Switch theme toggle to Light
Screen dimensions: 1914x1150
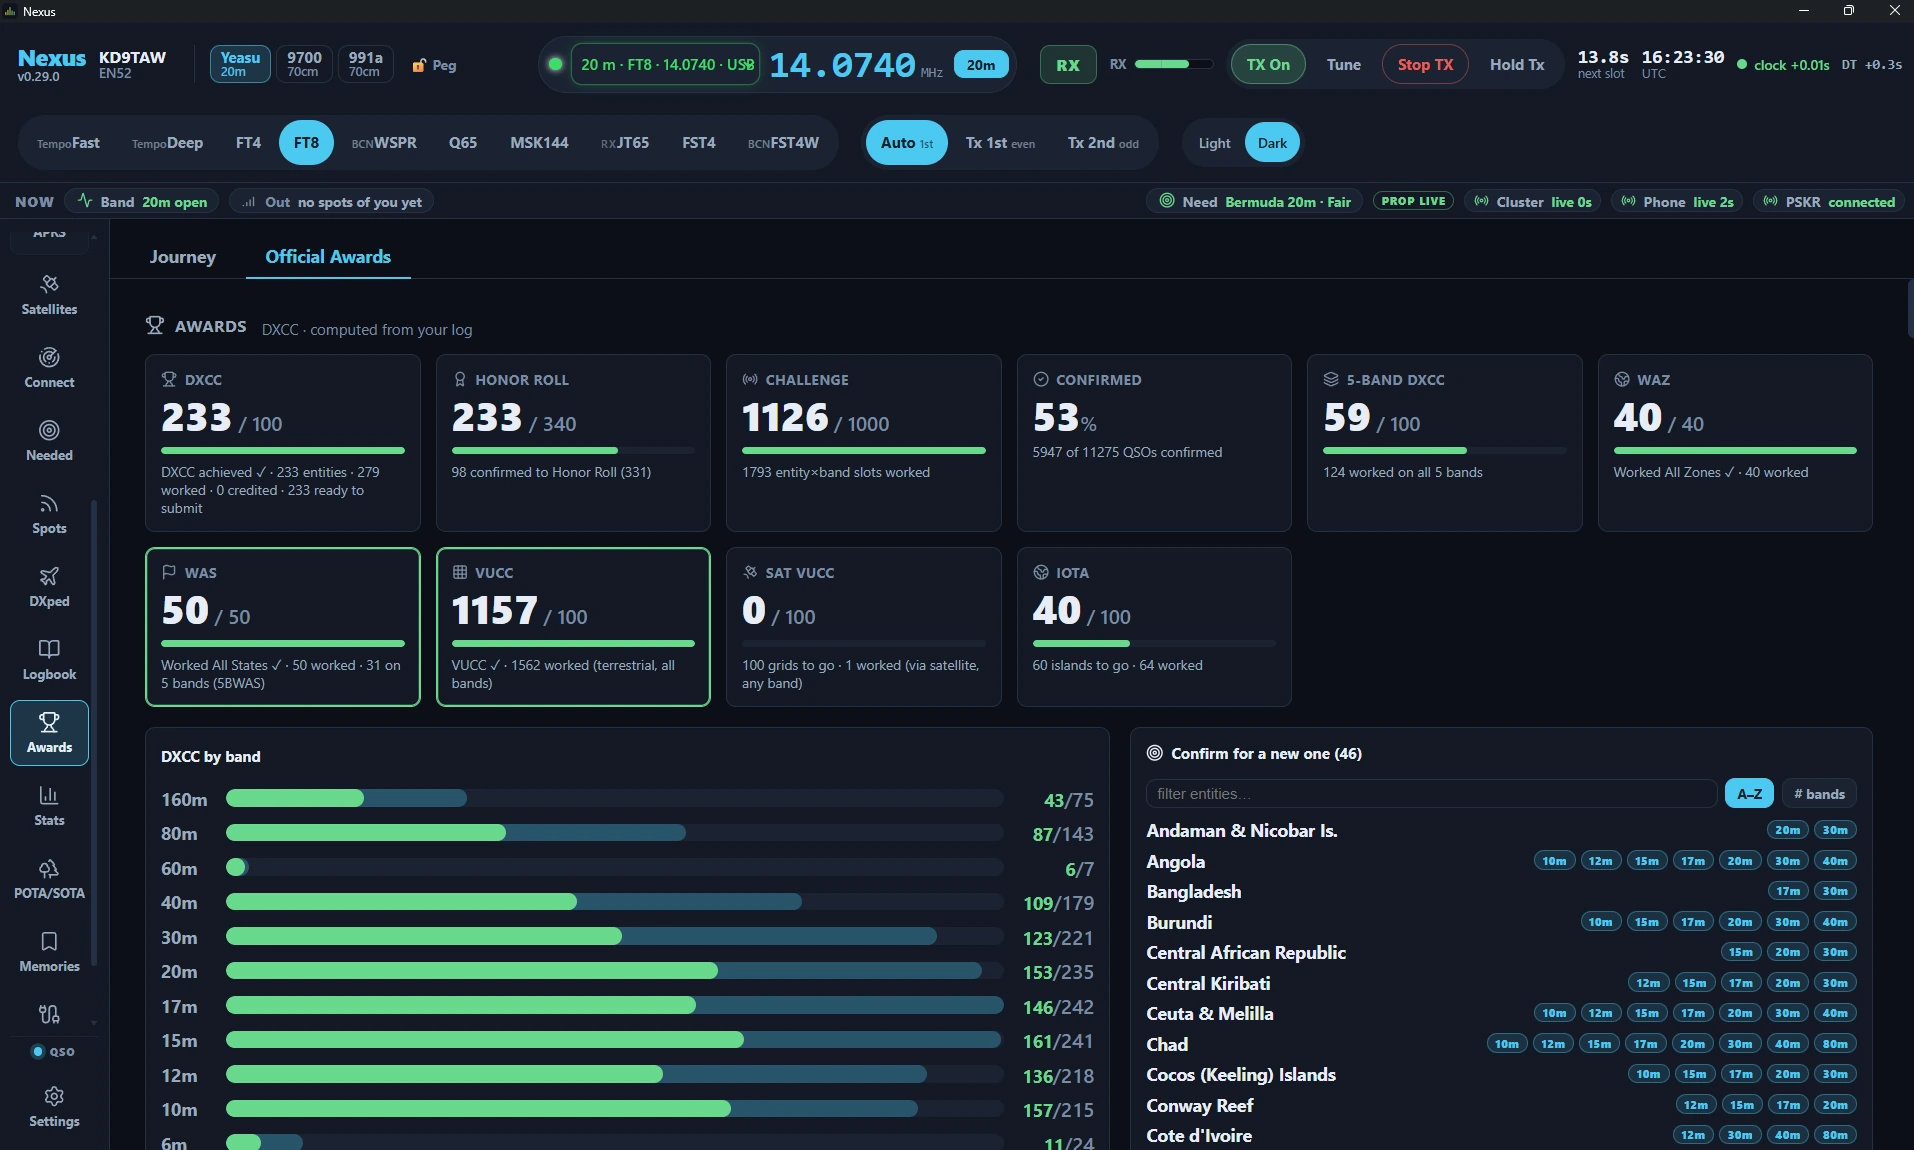click(1214, 143)
